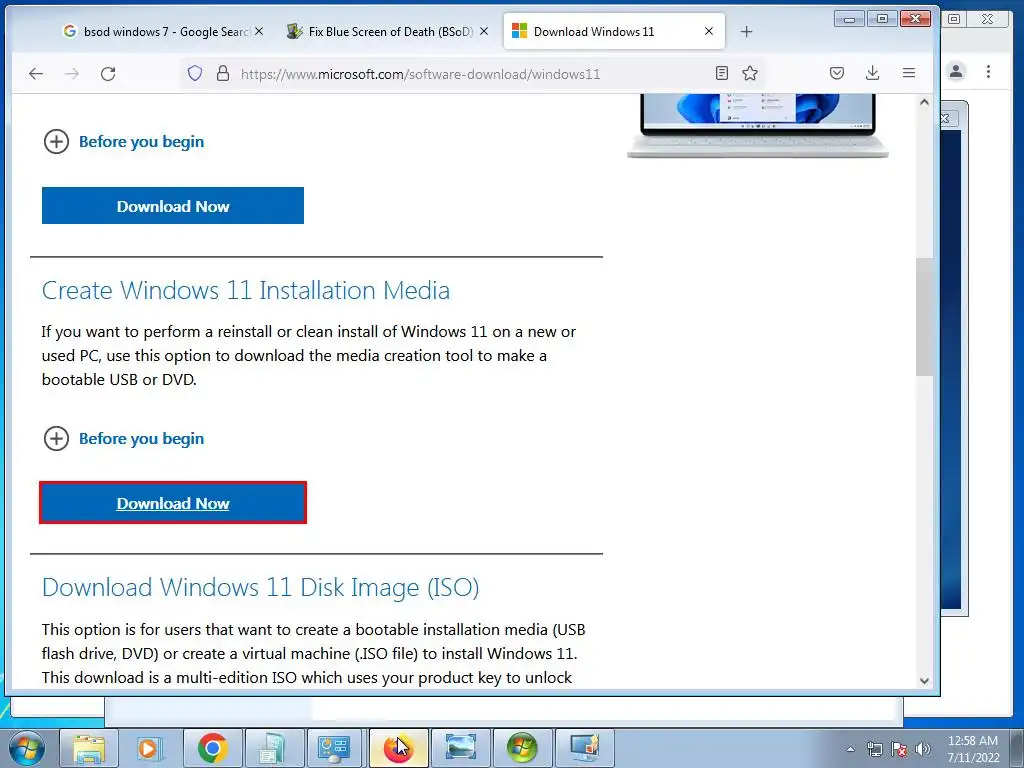Expand Before you begin under Installation Media
Viewport: 1024px width, 768px height.
124,439
